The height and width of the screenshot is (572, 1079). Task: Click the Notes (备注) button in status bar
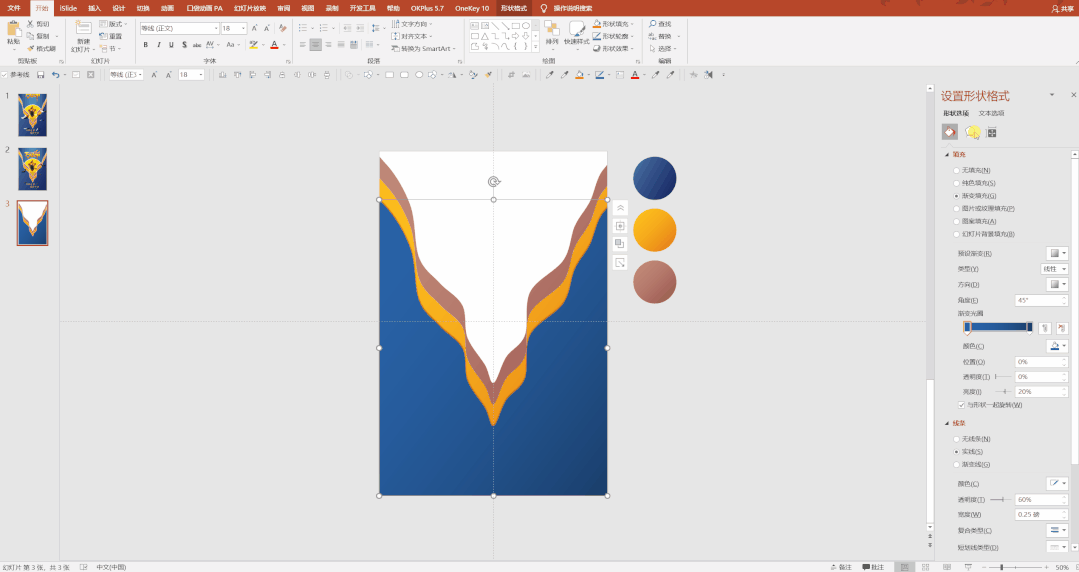pyautogui.click(x=842, y=567)
